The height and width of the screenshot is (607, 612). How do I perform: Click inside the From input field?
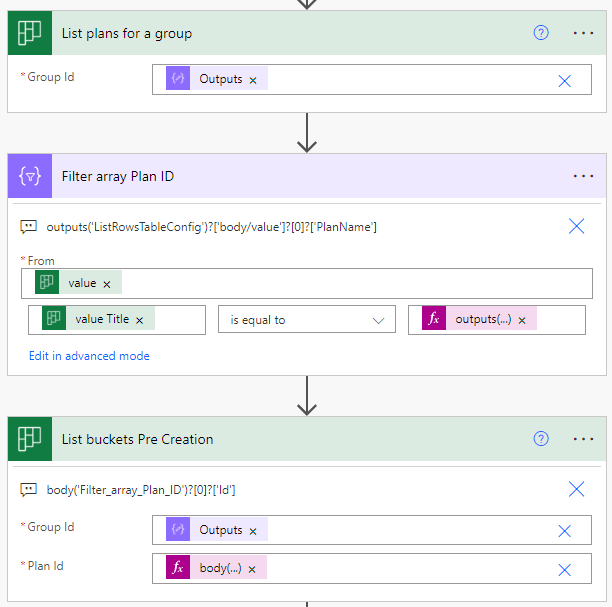click(350, 284)
